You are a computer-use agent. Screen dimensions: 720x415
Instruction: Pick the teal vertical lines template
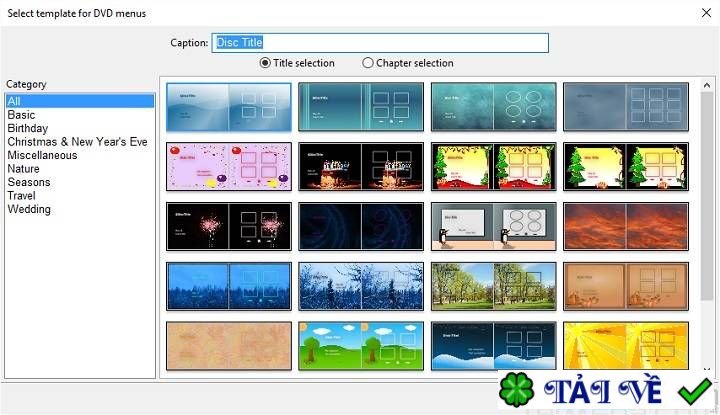361,107
